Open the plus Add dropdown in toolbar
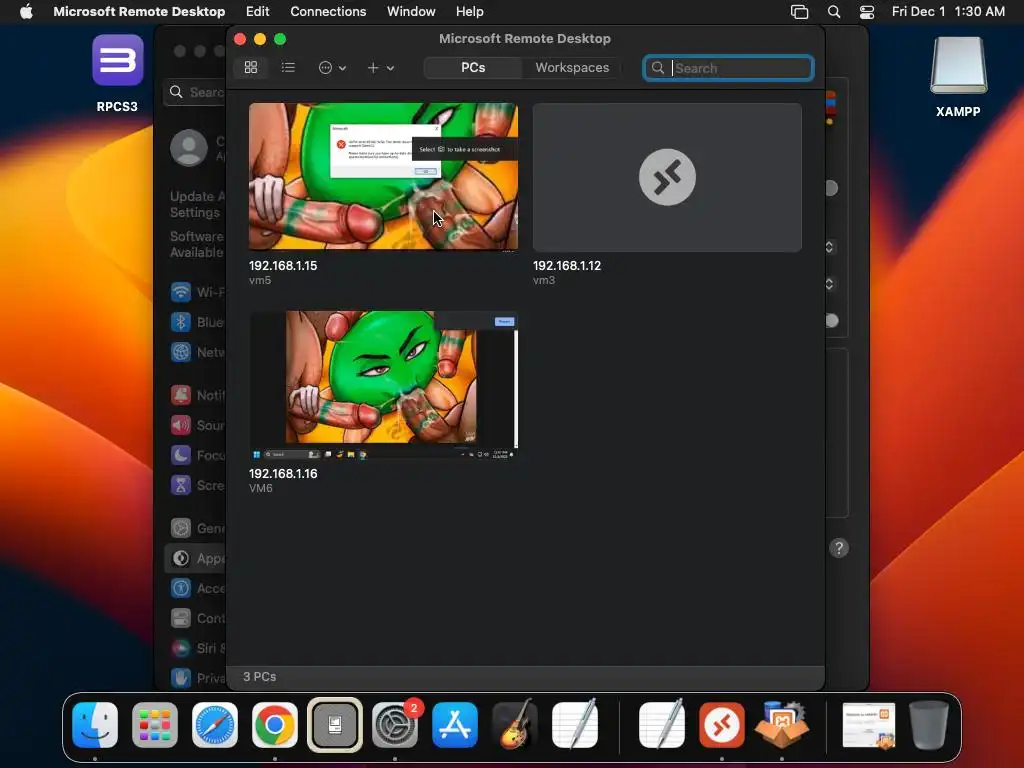Screen dimensions: 1024x768 (380, 67)
